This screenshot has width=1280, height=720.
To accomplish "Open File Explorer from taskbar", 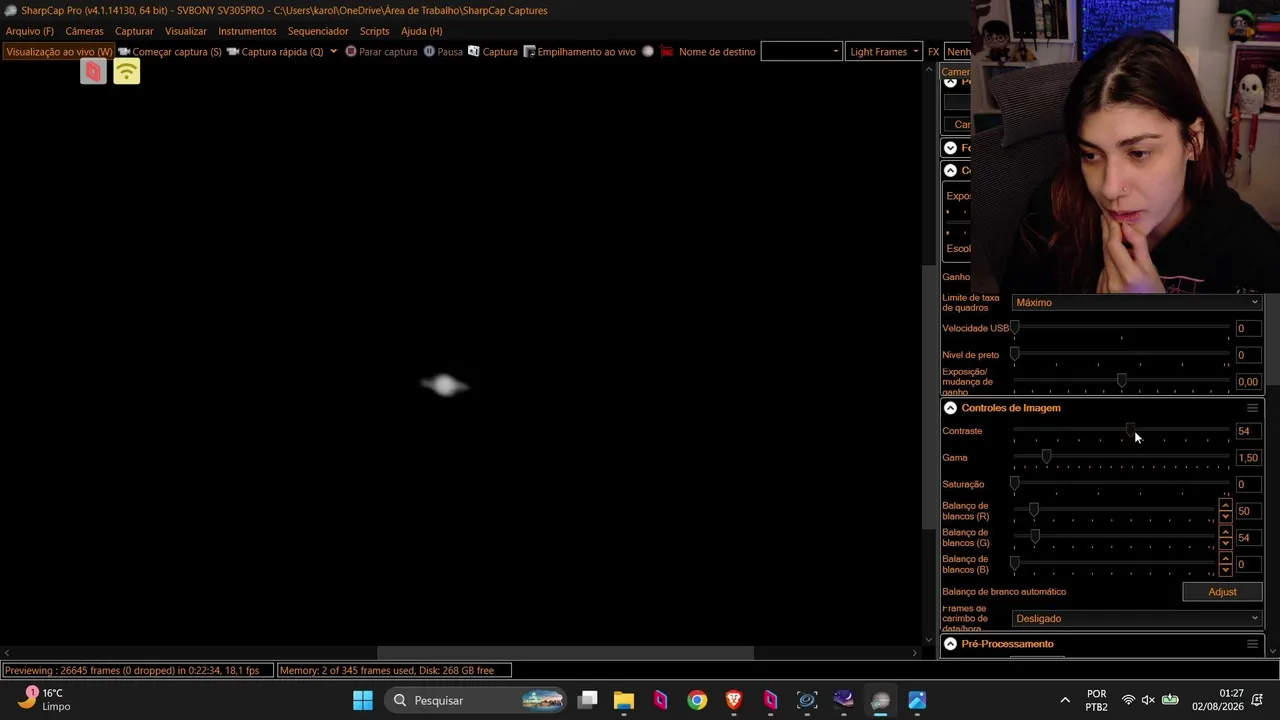I will click(624, 700).
